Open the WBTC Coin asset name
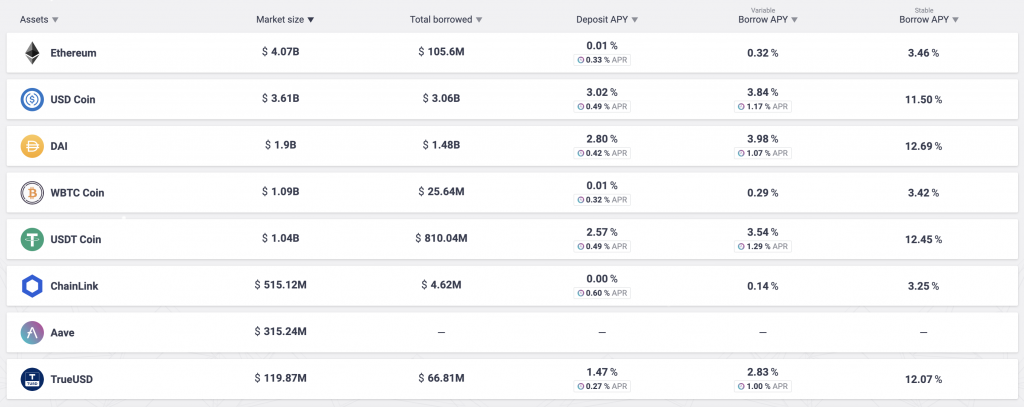The image size is (1024, 407). [77, 193]
